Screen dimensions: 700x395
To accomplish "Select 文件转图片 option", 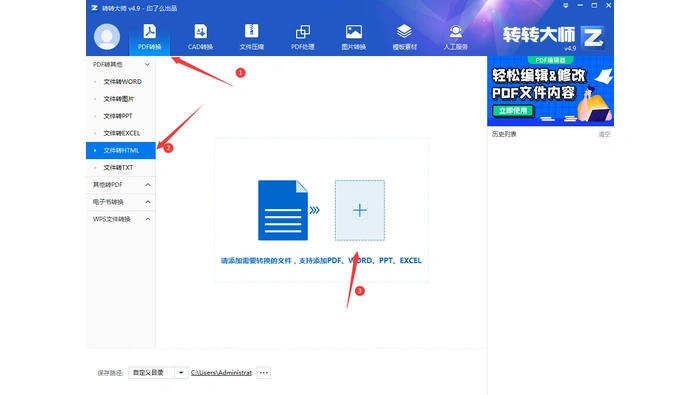I will (121, 99).
